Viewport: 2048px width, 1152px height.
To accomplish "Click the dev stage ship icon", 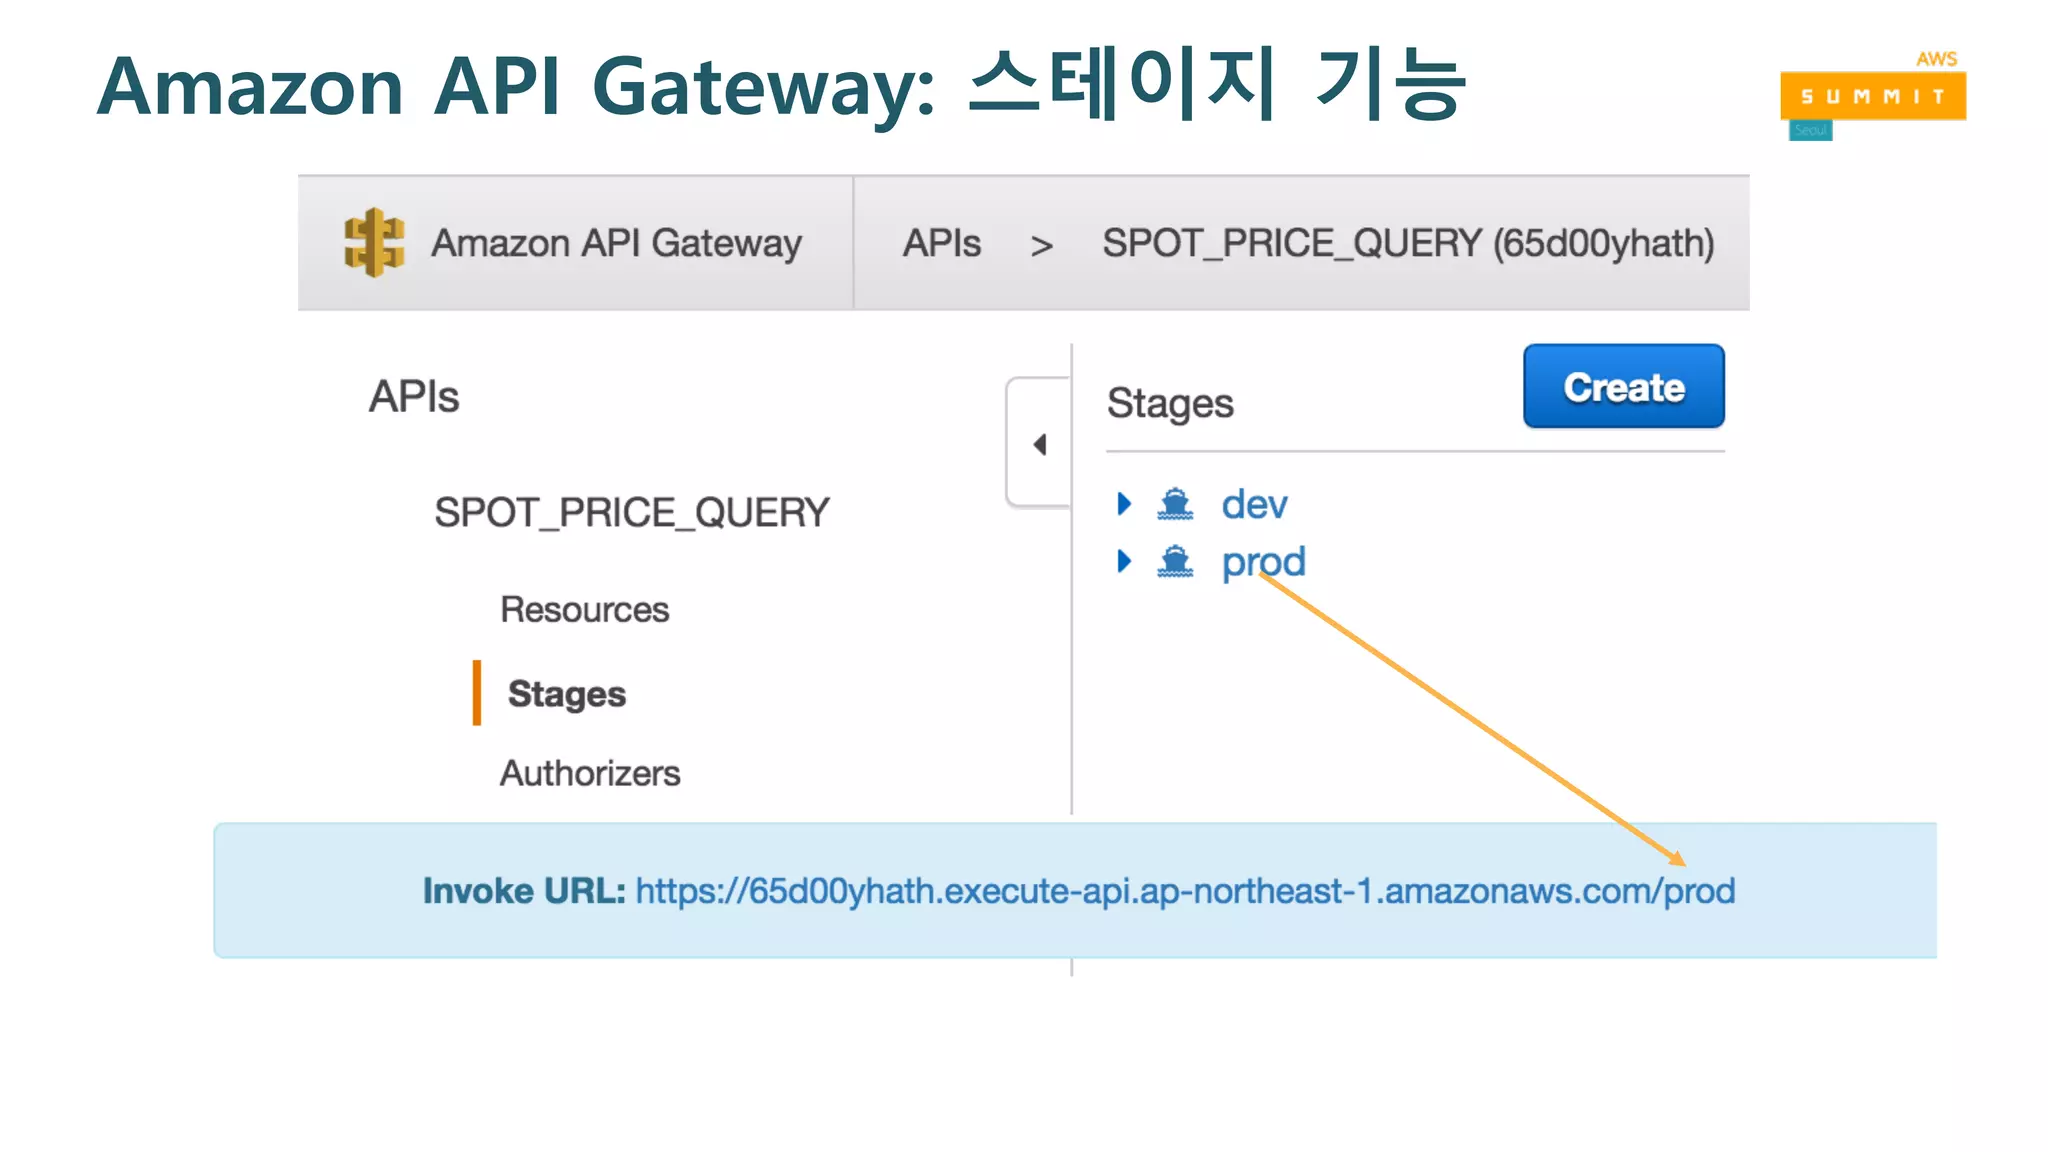I will (x=1175, y=504).
